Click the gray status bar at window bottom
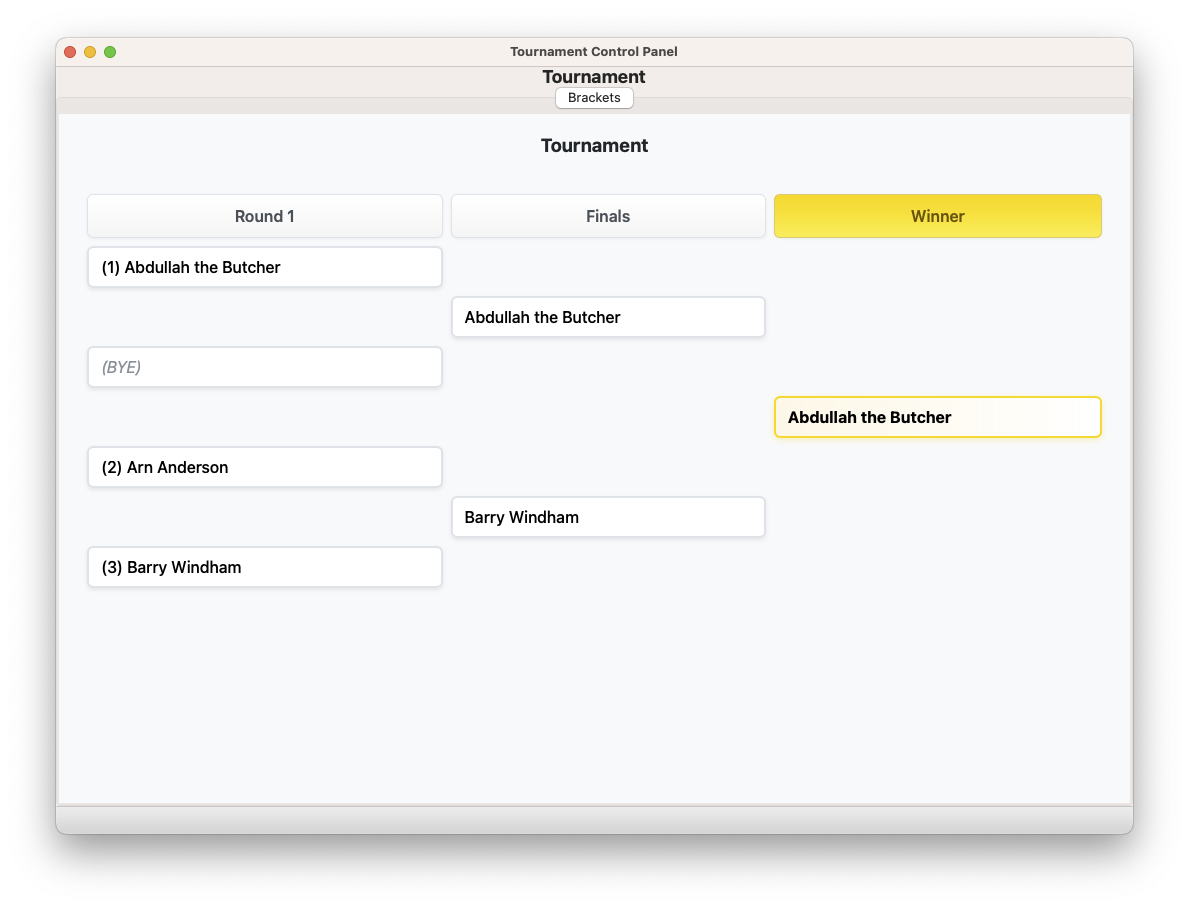 pyautogui.click(x=594, y=819)
